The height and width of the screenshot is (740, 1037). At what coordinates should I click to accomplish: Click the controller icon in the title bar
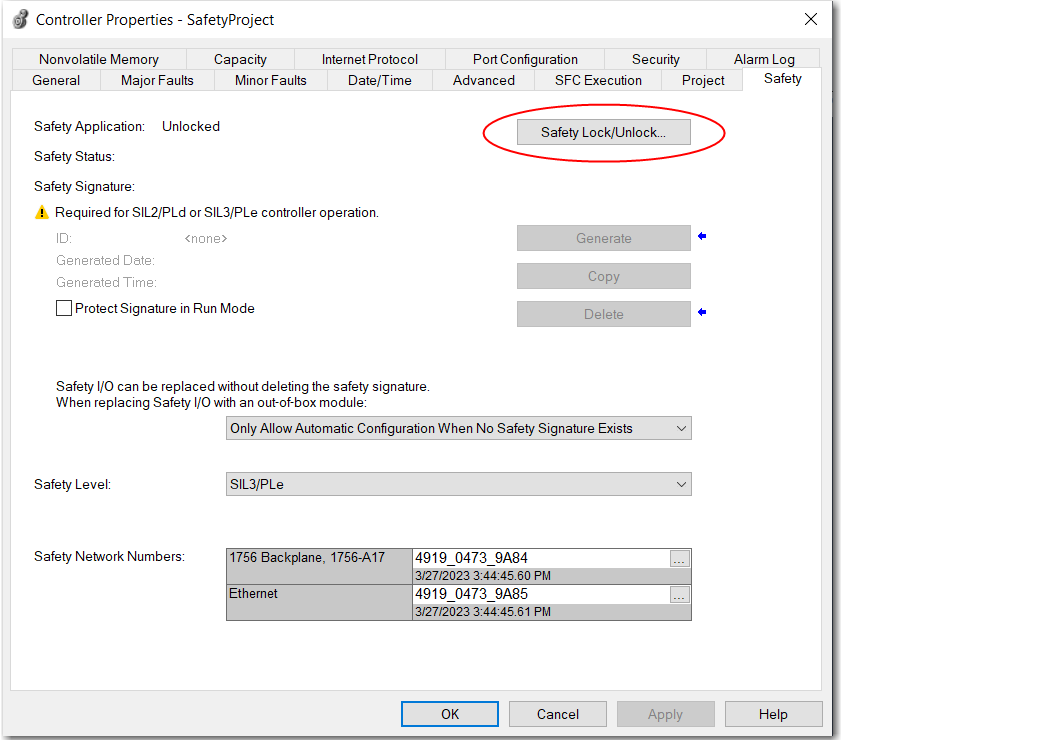point(20,19)
